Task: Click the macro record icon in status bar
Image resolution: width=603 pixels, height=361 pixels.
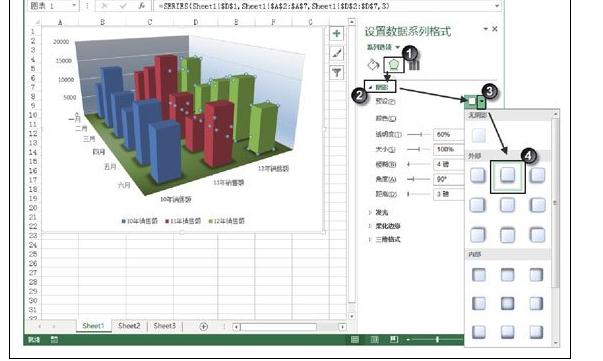Action: point(54,339)
